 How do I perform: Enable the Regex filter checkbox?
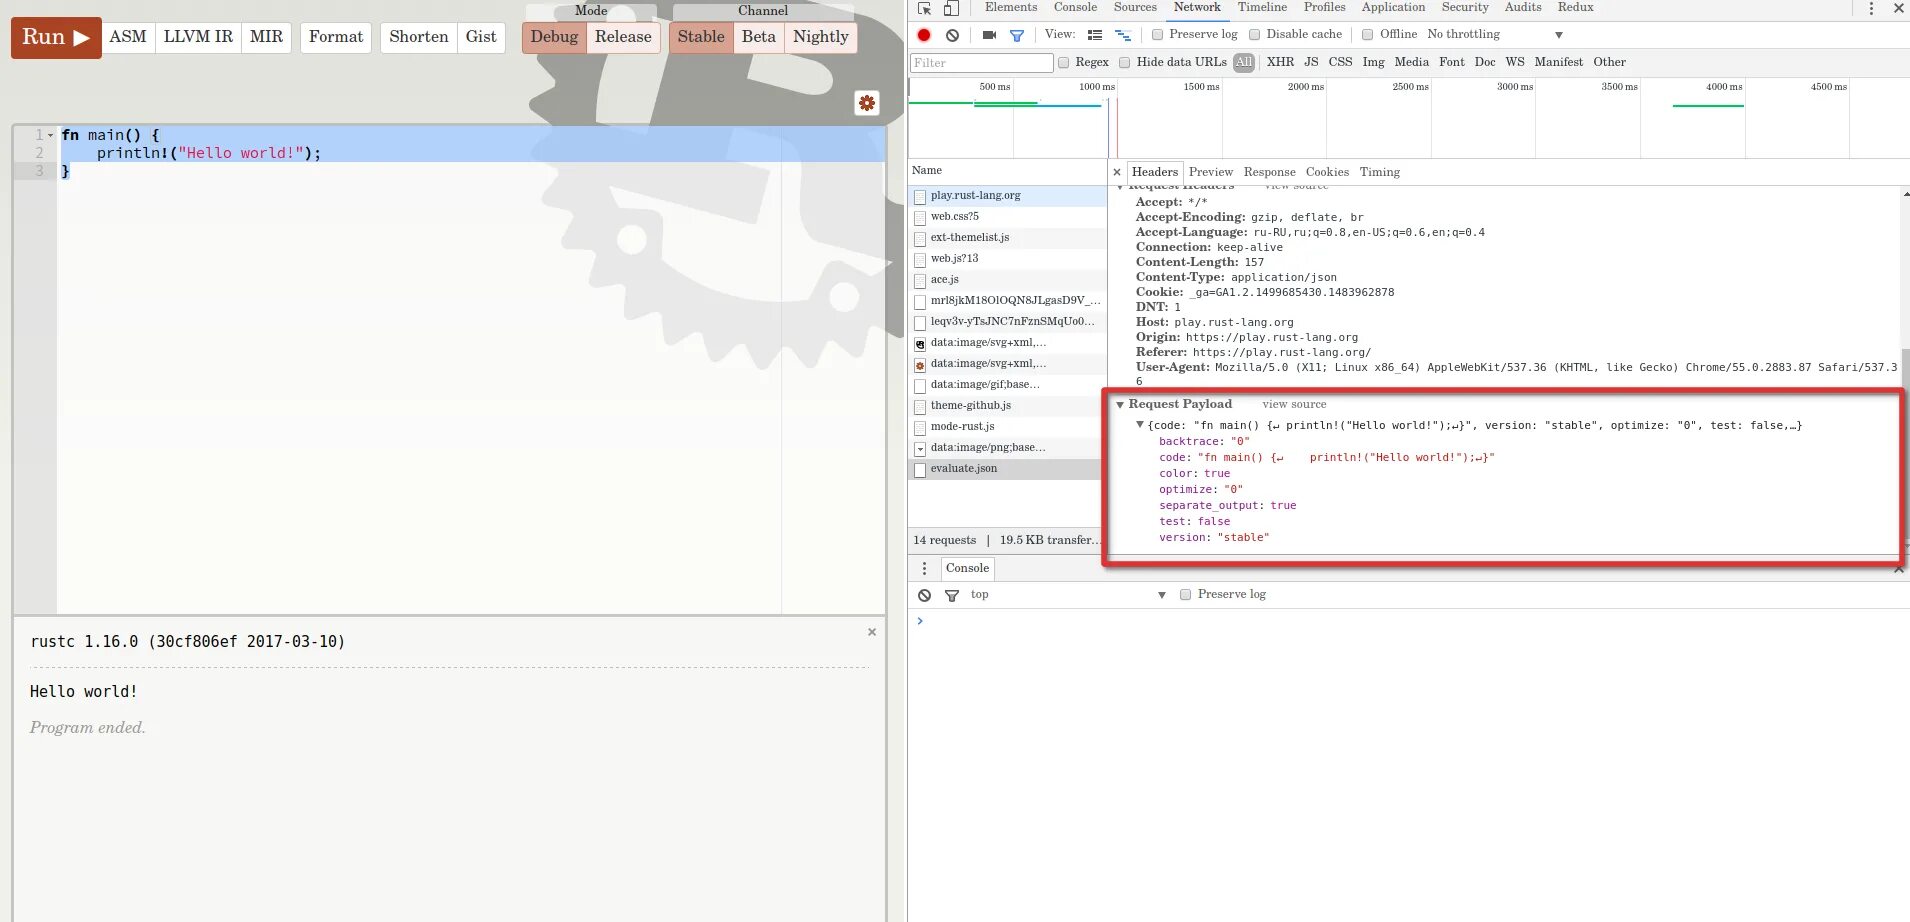[1064, 62]
